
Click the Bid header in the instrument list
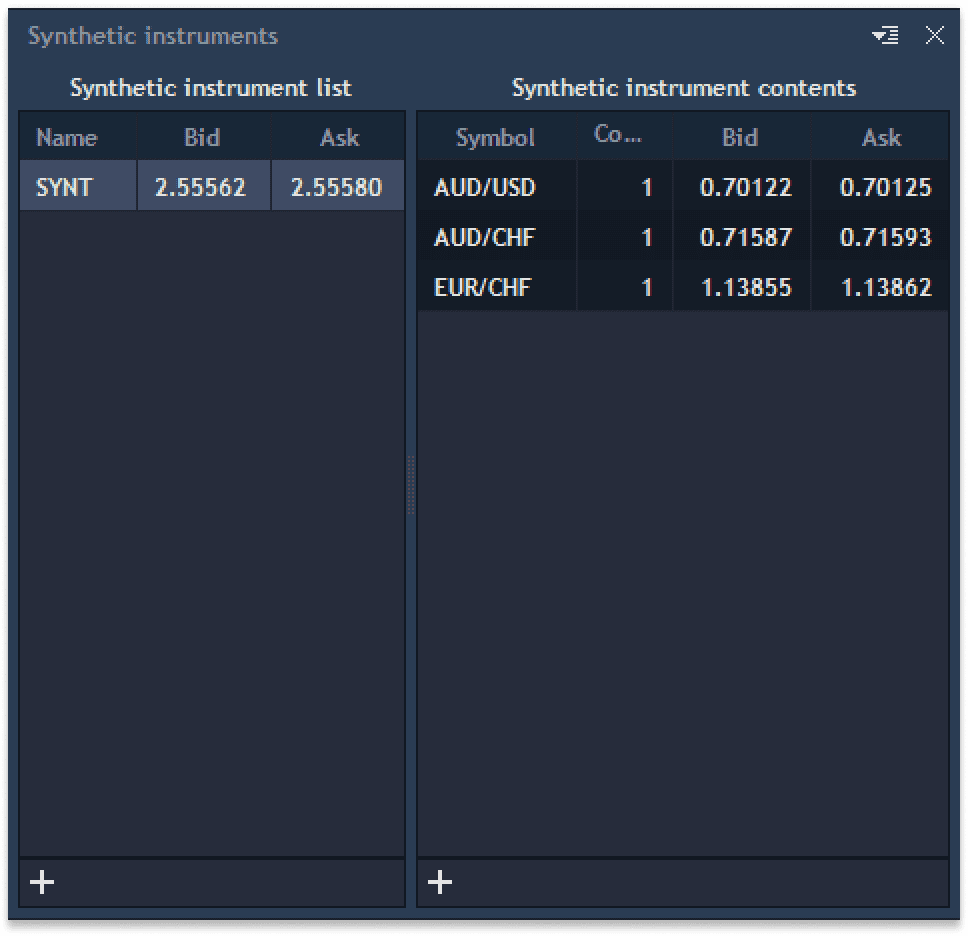(x=203, y=137)
